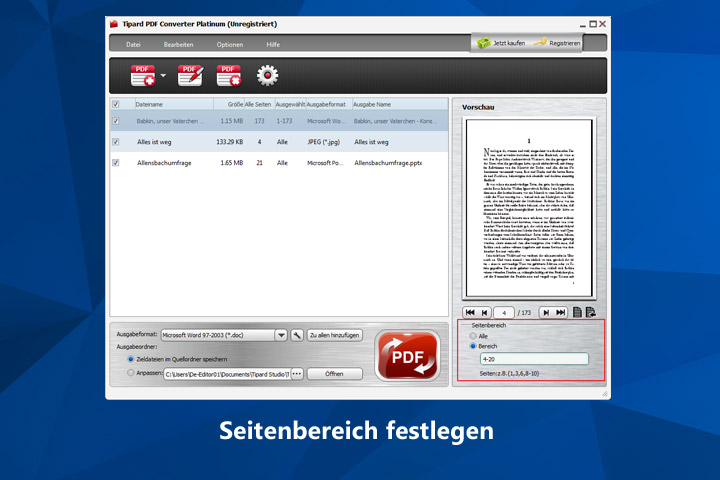Click the current page number field

point(504,313)
